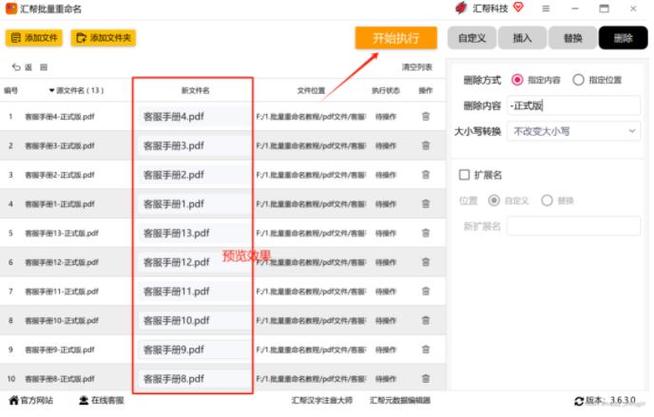Delete row 7 客服手册11 with trash icon
The image size is (654, 417).
click(x=425, y=291)
